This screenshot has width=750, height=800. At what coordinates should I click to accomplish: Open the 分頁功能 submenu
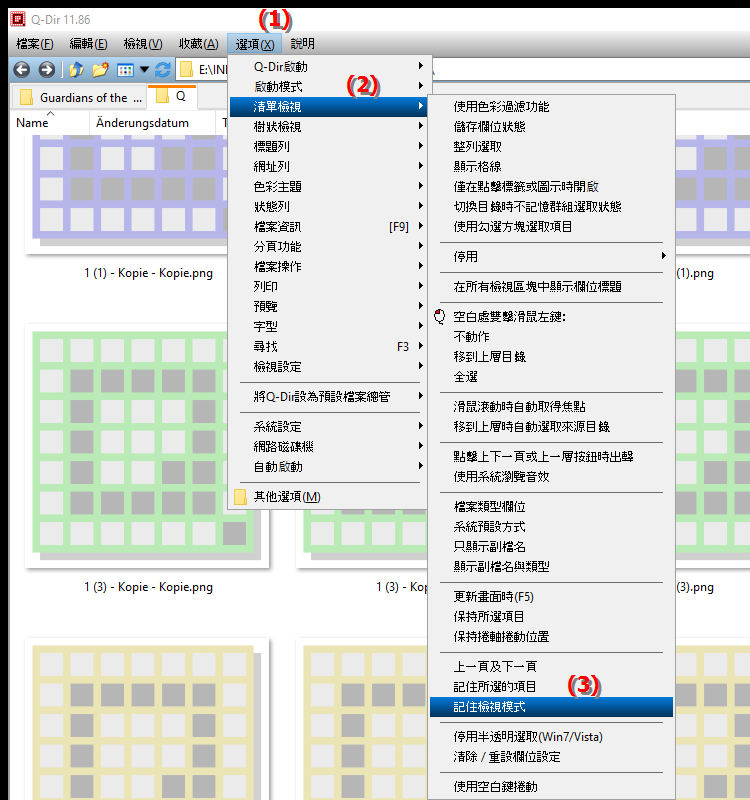point(328,246)
